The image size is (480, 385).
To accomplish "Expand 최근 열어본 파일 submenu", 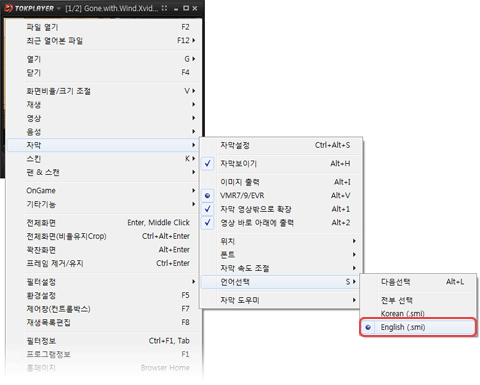I will tap(104, 41).
